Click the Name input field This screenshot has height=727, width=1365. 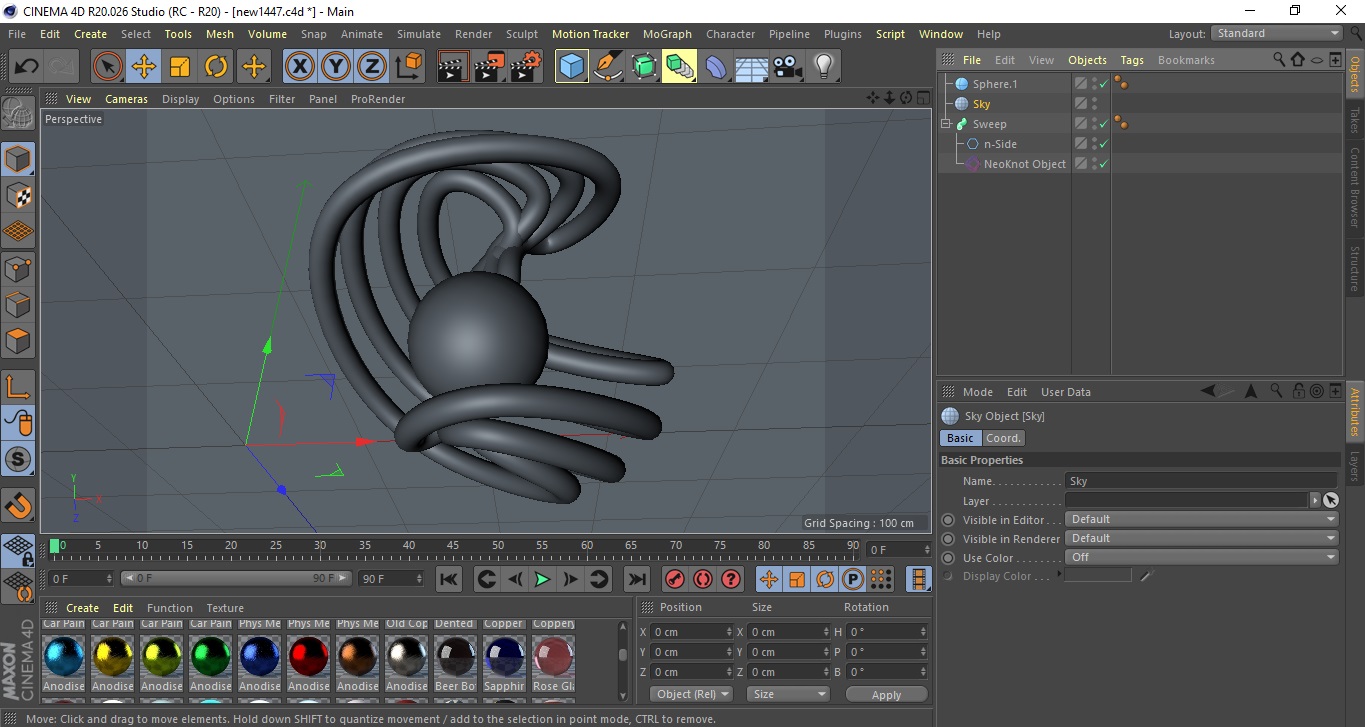click(x=1200, y=481)
